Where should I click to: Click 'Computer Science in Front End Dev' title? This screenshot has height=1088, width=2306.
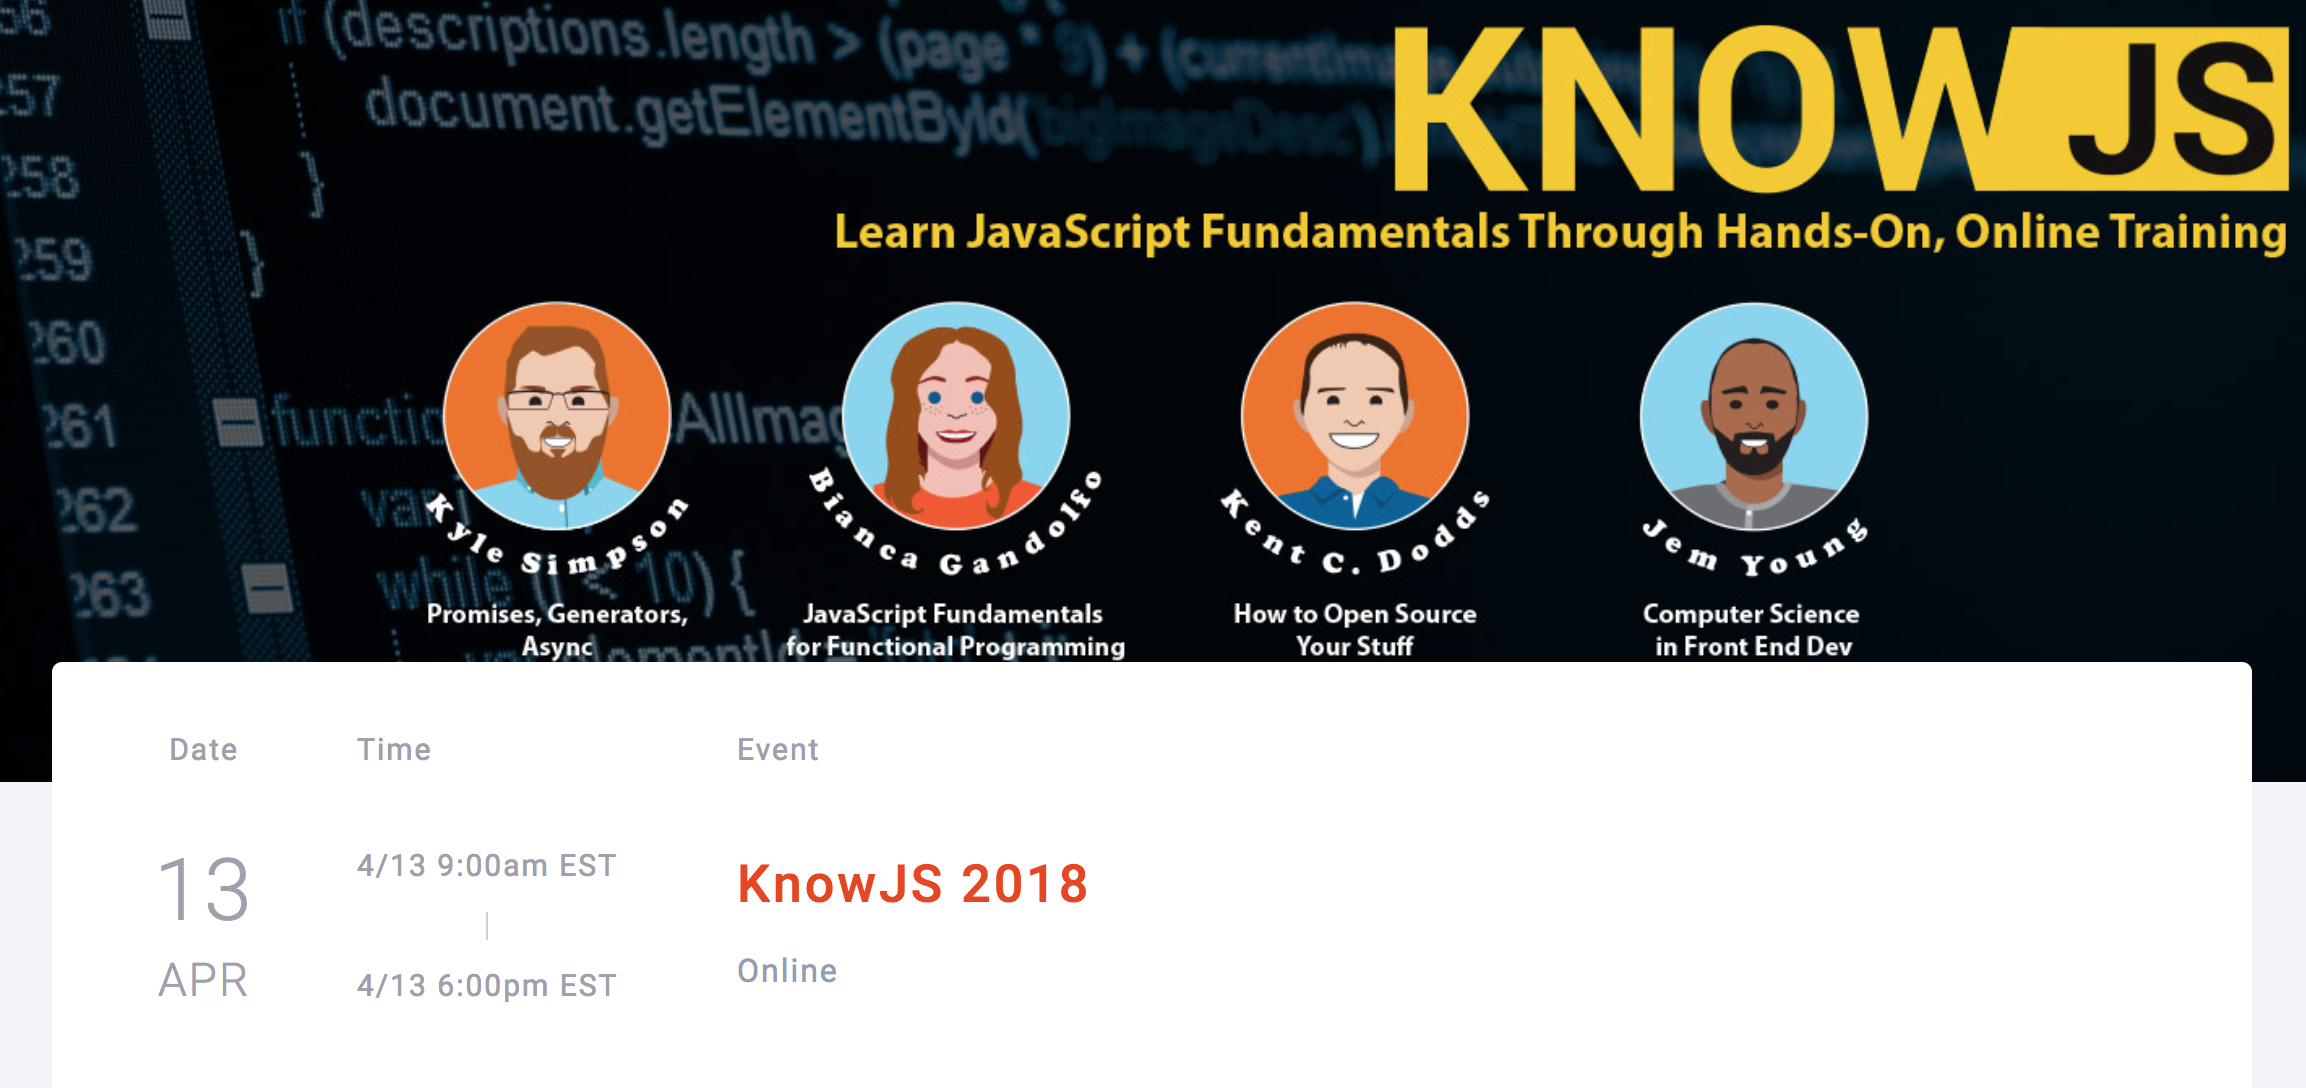[1752, 629]
